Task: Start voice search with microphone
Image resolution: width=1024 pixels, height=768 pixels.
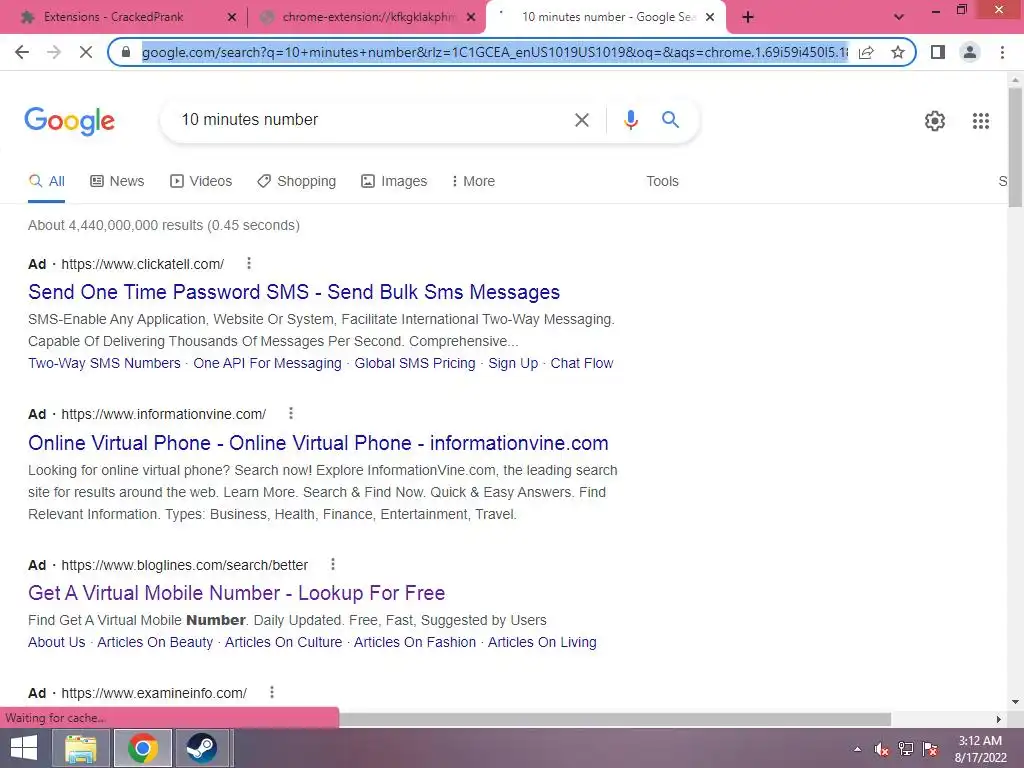Action: coord(630,120)
